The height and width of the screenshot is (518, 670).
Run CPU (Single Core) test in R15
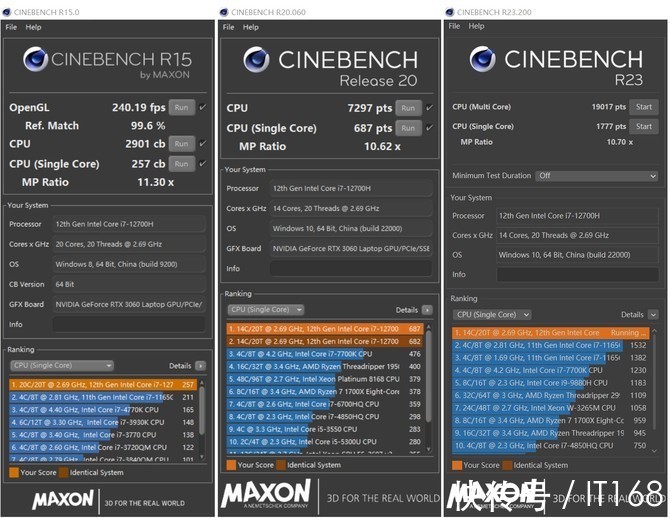tap(182, 164)
